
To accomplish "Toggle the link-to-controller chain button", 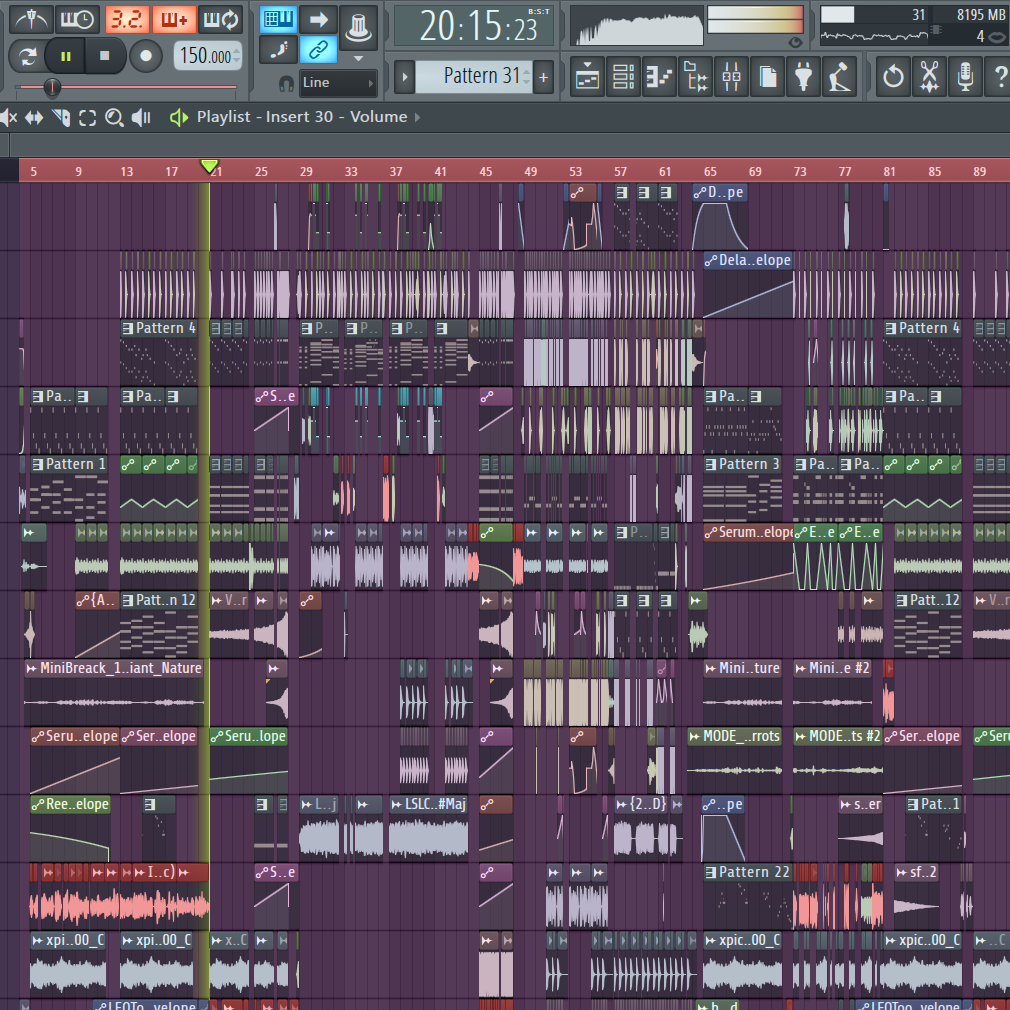I will pyautogui.click(x=318, y=48).
